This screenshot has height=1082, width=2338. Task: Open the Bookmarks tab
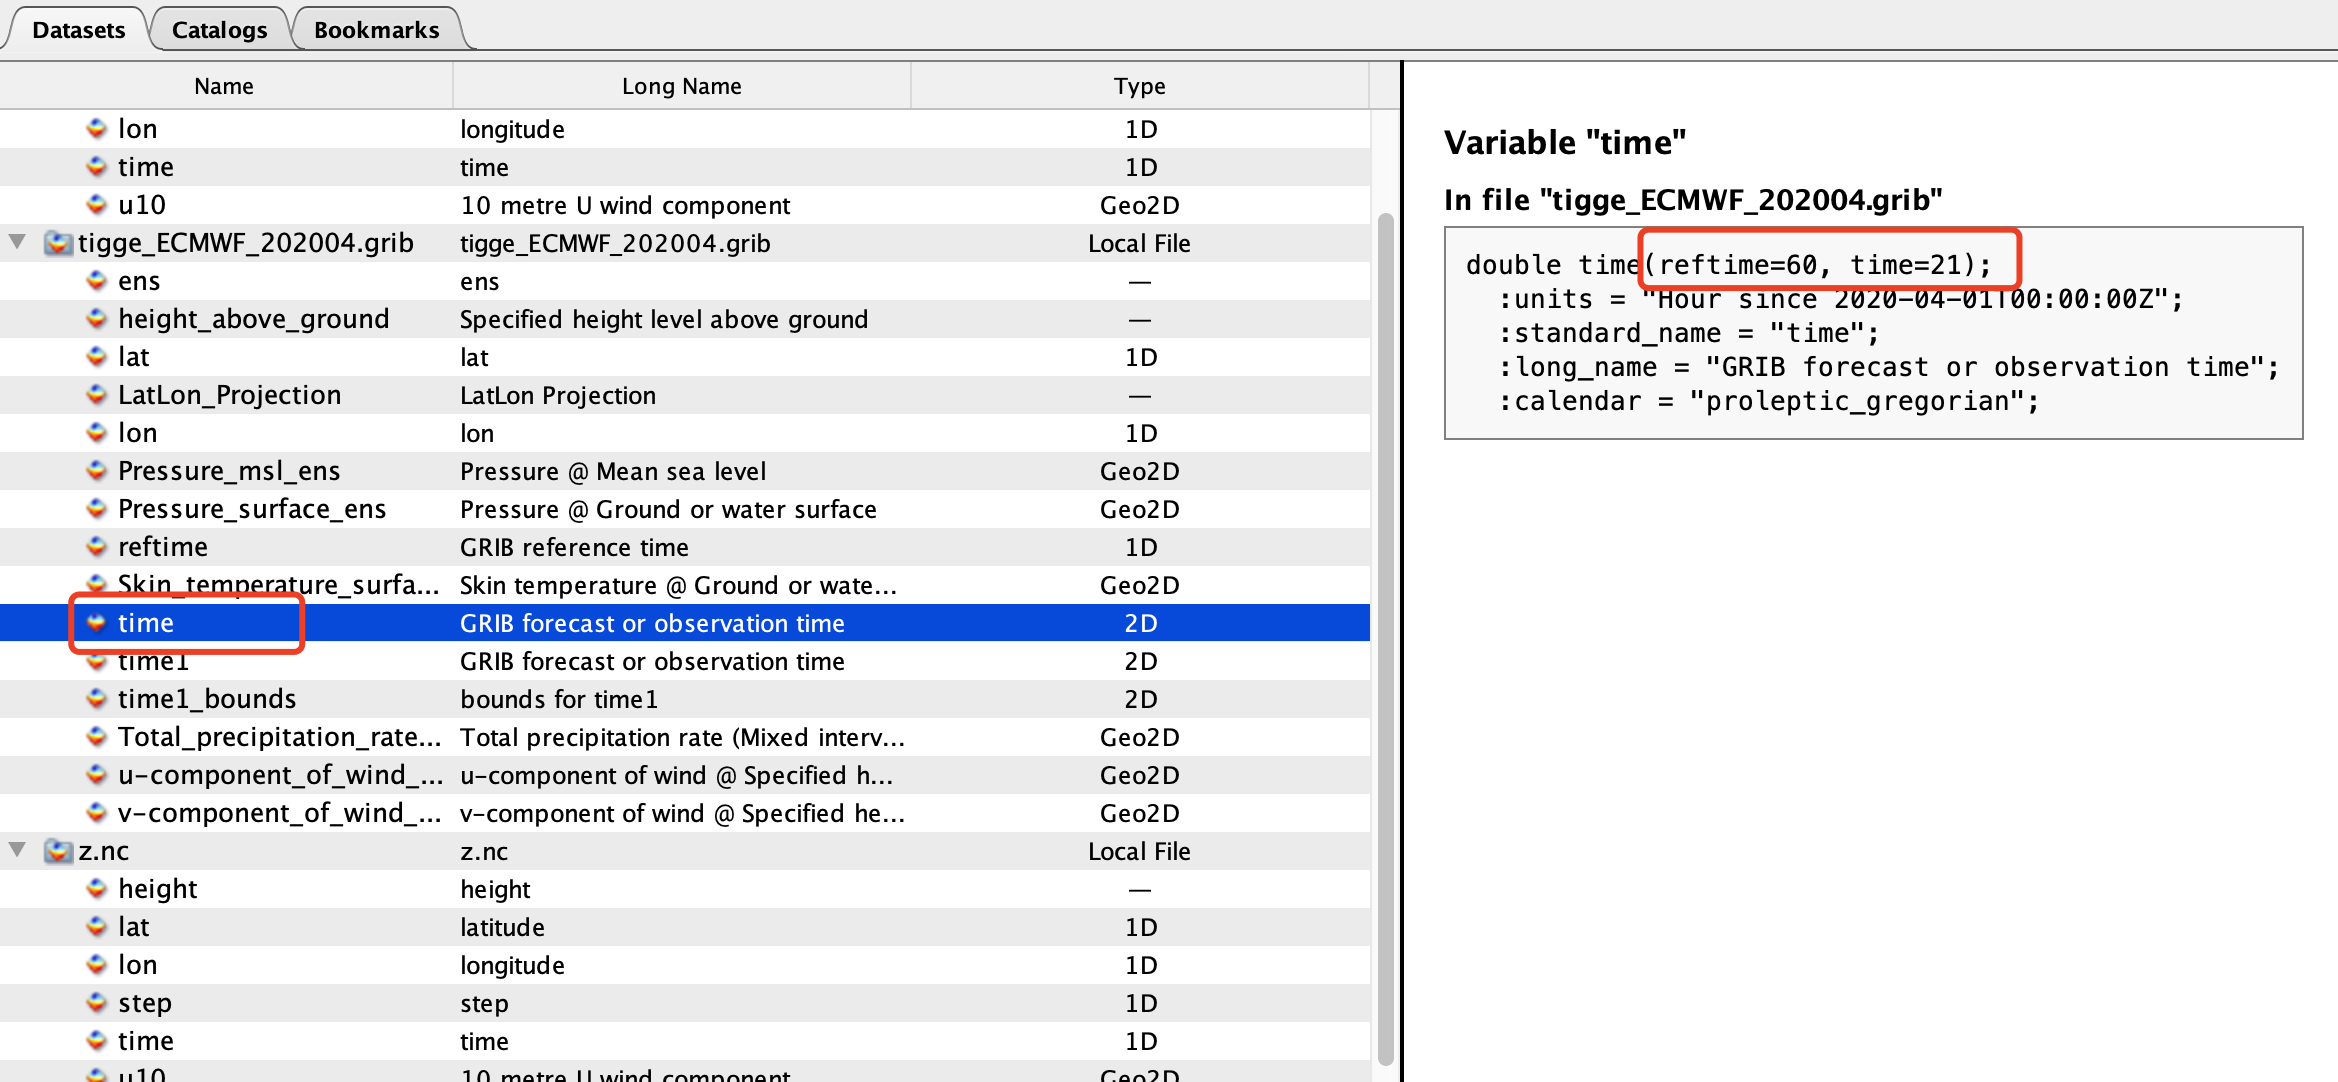coord(376,30)
